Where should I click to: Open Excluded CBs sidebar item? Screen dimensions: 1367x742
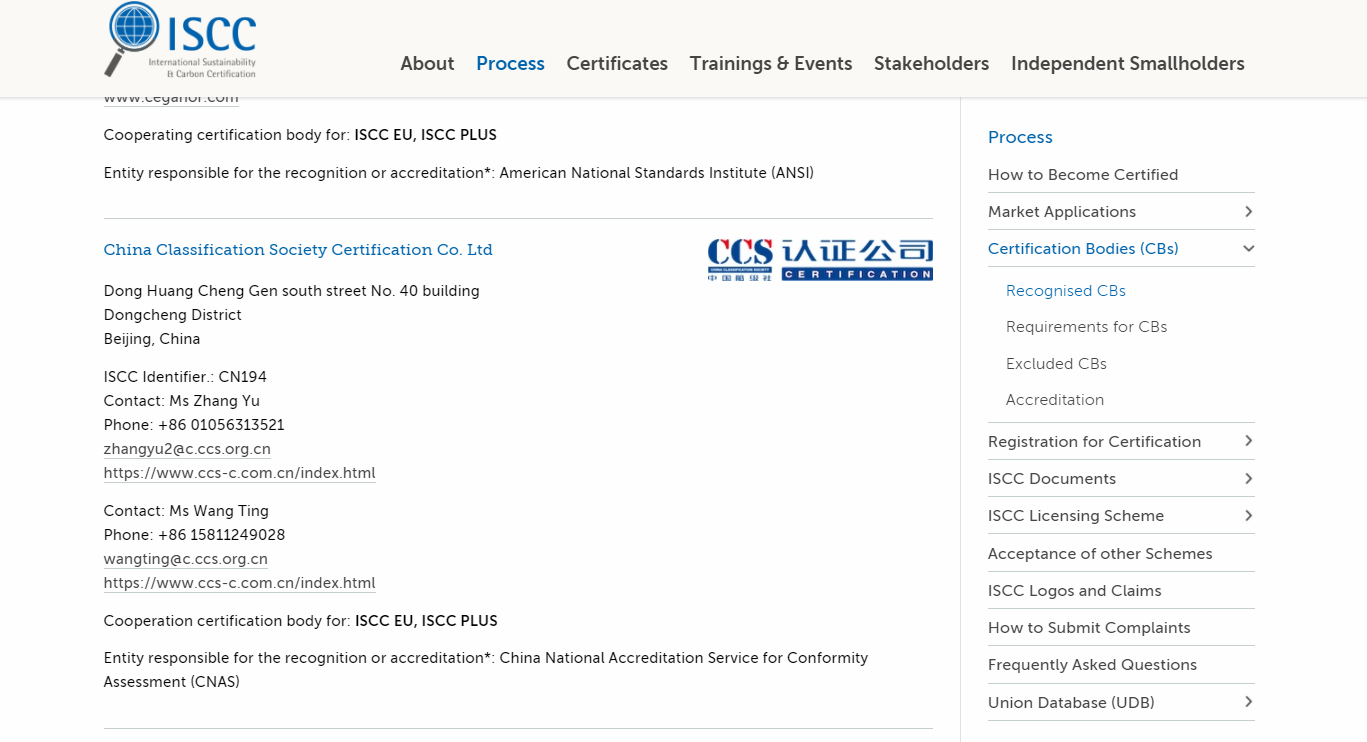(x=1056, y=364)
